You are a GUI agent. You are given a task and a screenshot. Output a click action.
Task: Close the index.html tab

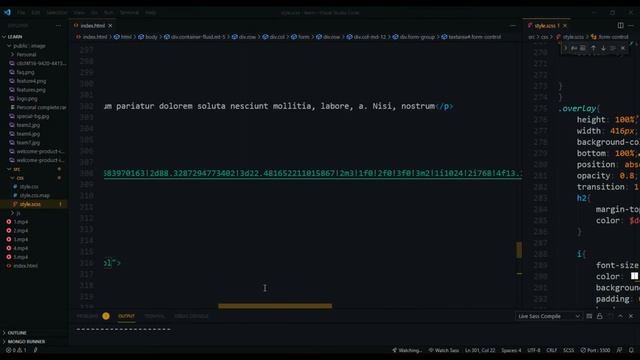pyautogui.click(x=110, y=25)
